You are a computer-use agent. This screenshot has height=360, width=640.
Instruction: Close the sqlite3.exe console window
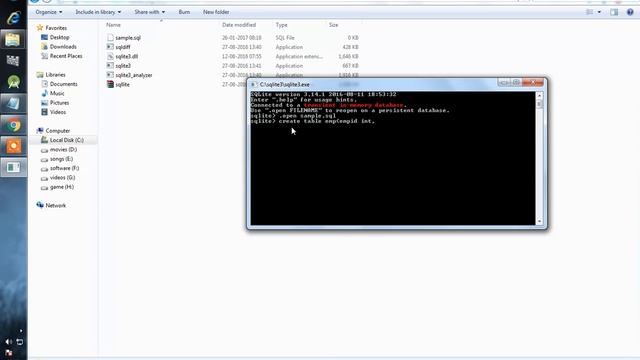pyautogui.click(x=533, y=82)
